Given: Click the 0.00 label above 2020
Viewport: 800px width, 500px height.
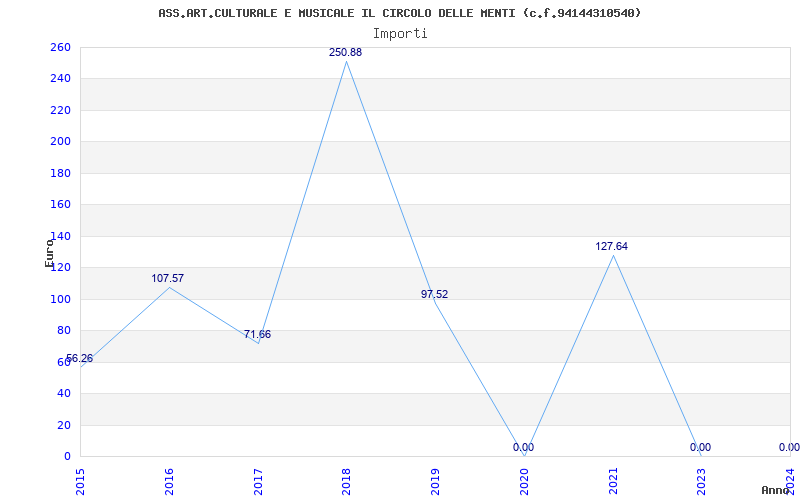Looking at the screenshot, I should tap(523, 447).
